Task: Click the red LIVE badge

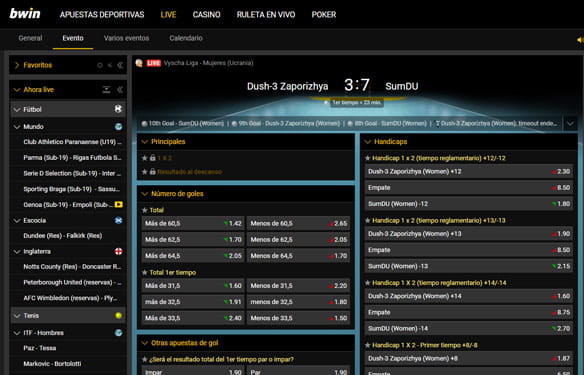Action: (153, 63)
